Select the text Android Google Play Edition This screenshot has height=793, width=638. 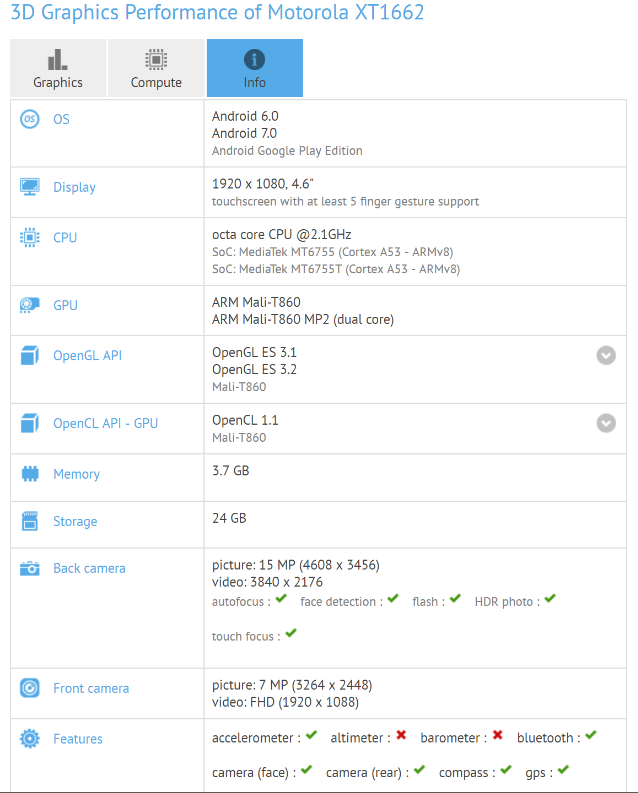click(x=287, y=151)
